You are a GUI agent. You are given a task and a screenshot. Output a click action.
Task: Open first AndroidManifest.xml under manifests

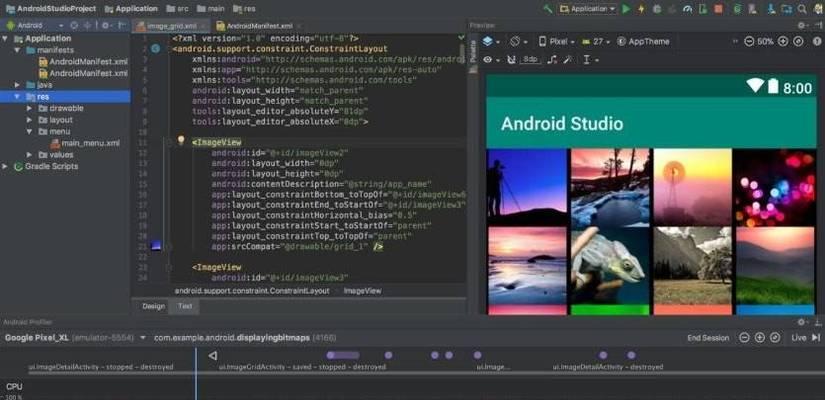coord(84,62)
